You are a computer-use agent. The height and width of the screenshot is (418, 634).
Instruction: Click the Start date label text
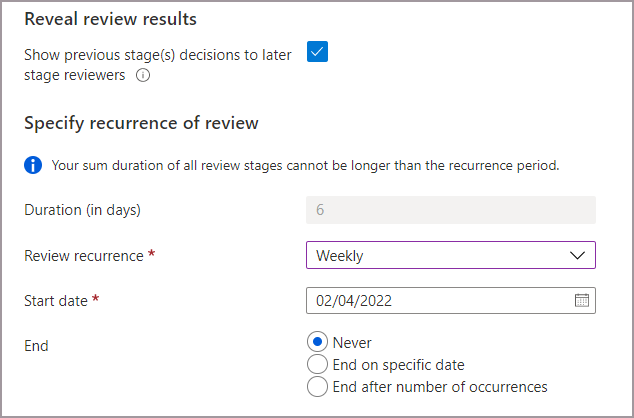click(56, 300)
